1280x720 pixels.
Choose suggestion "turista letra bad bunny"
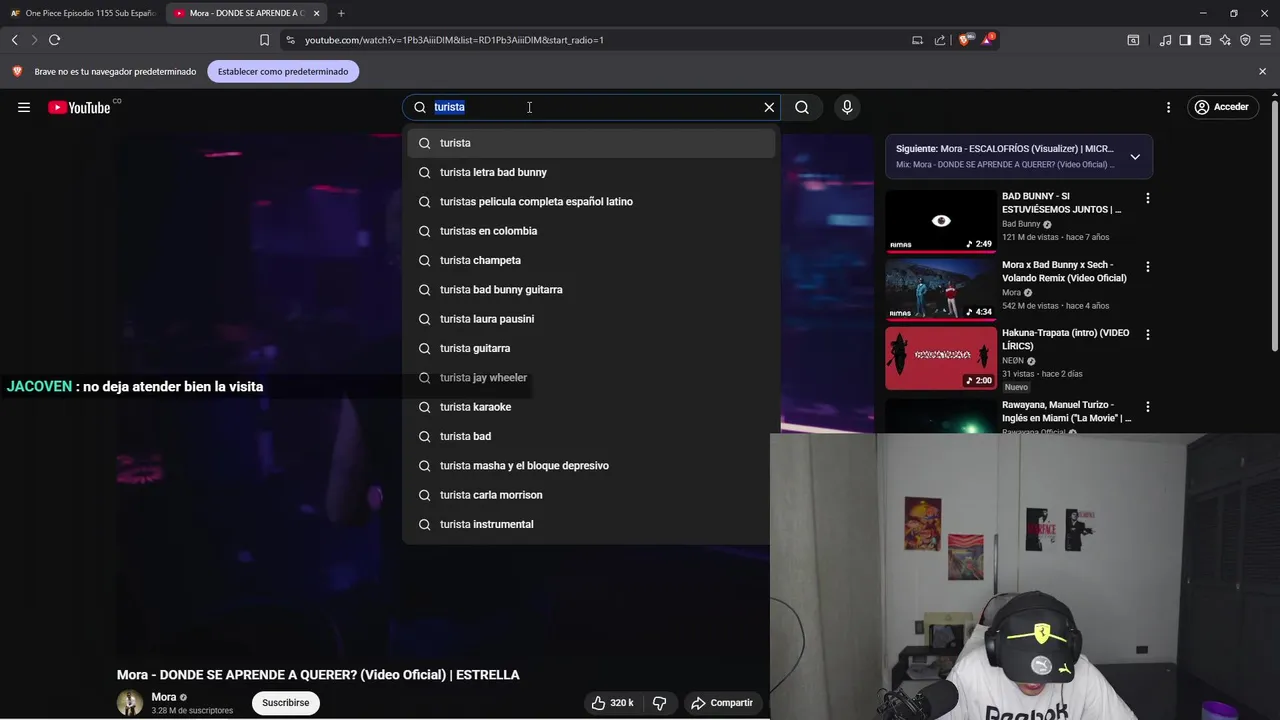591,172
